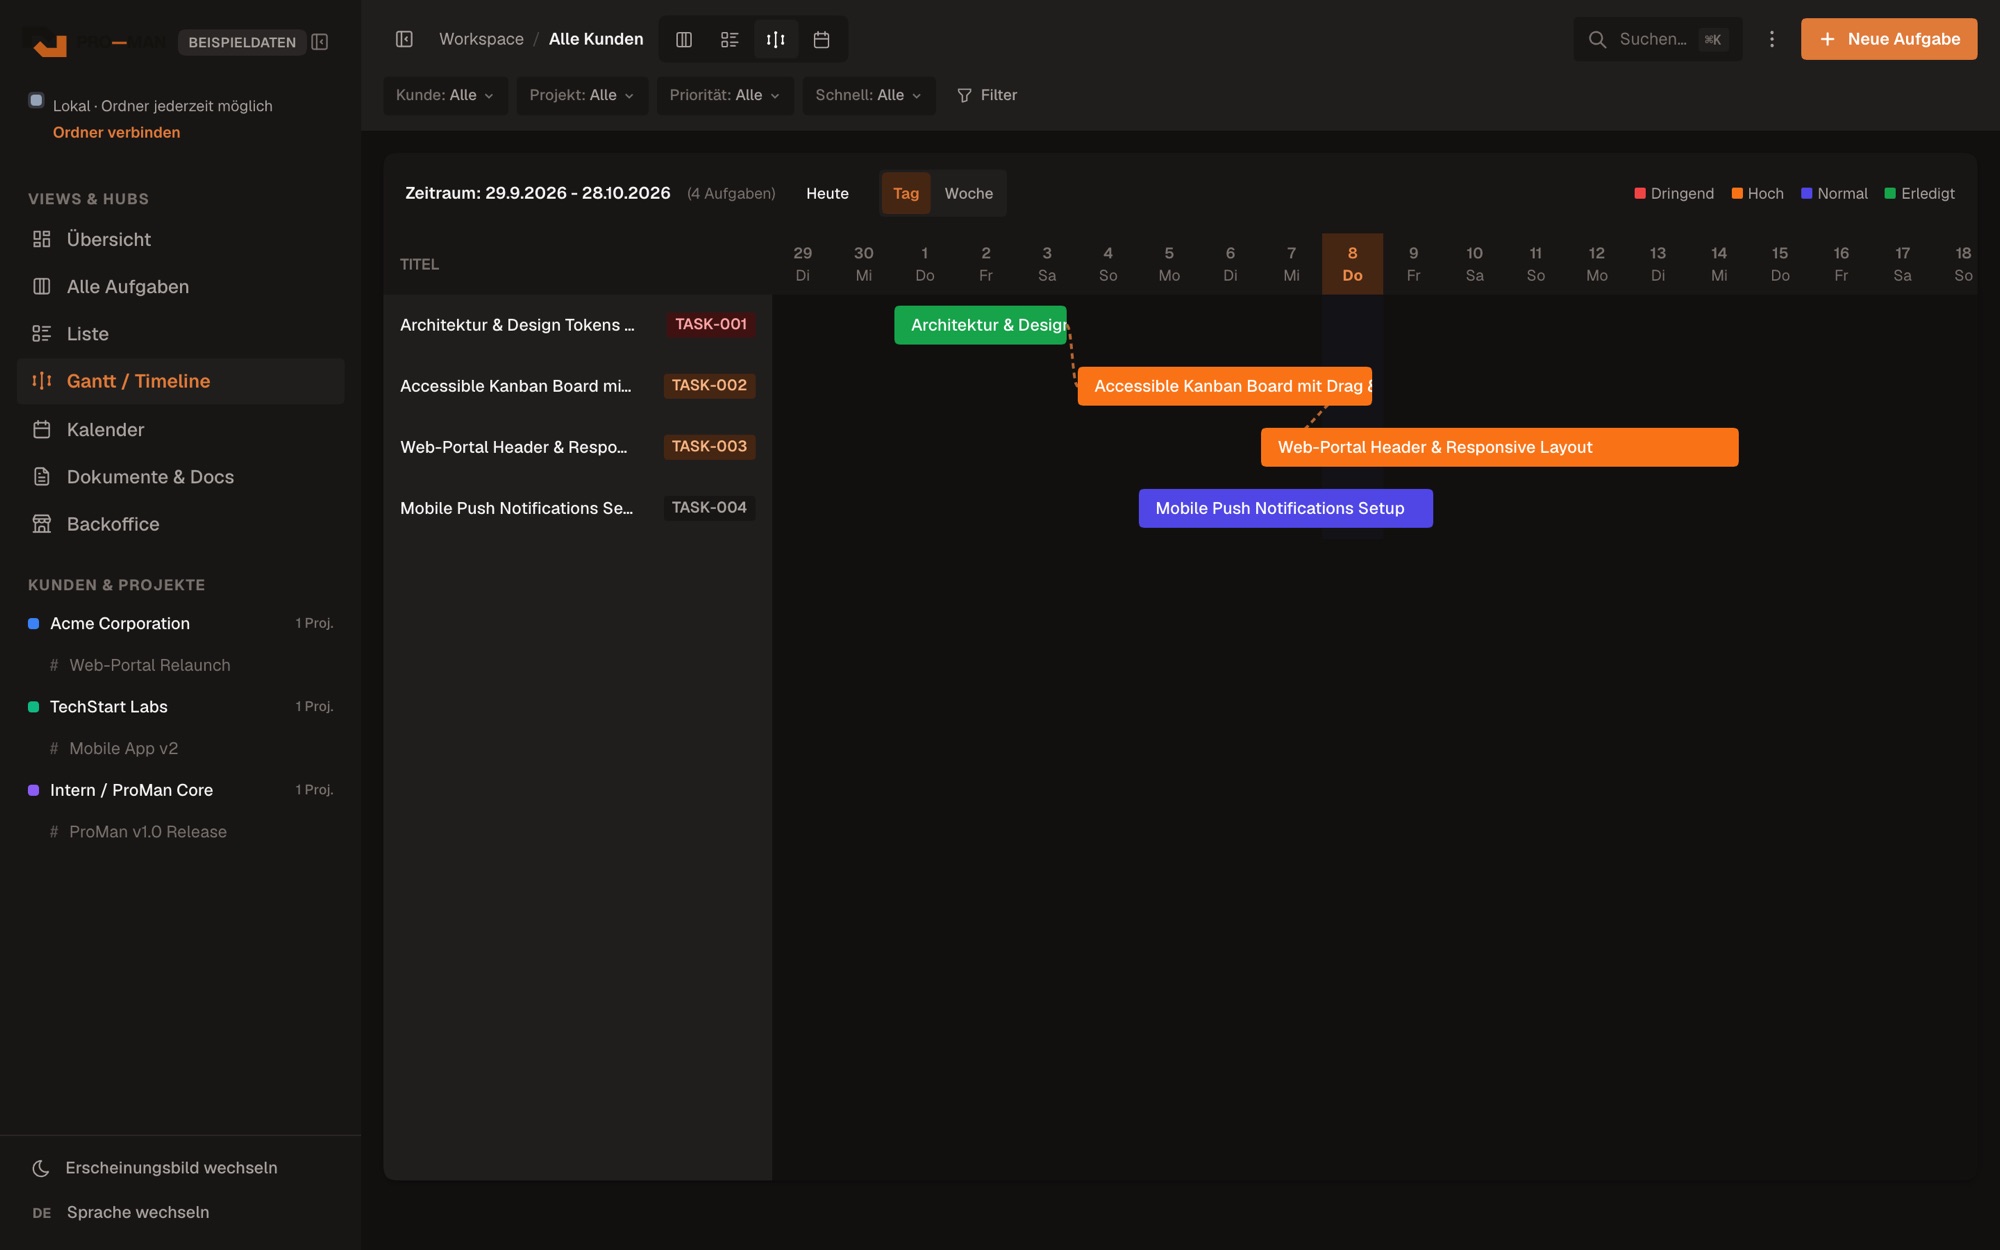The width and height of the screenshot is (2000, 1250).
Task: Click green Erledigt legend swatch
Action: [x=1890, y=194]
